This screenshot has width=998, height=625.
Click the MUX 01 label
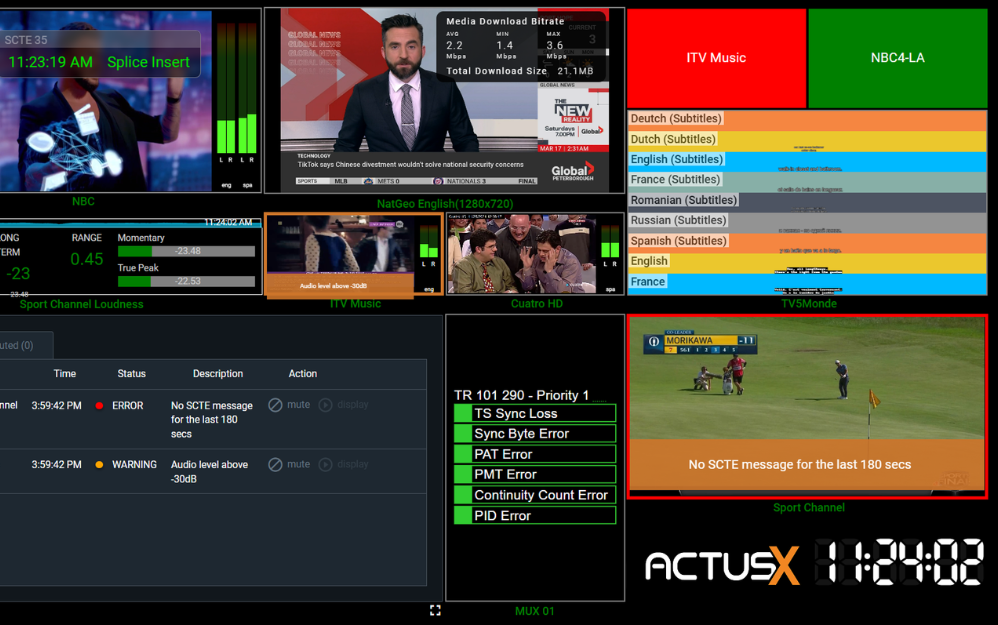535,611
